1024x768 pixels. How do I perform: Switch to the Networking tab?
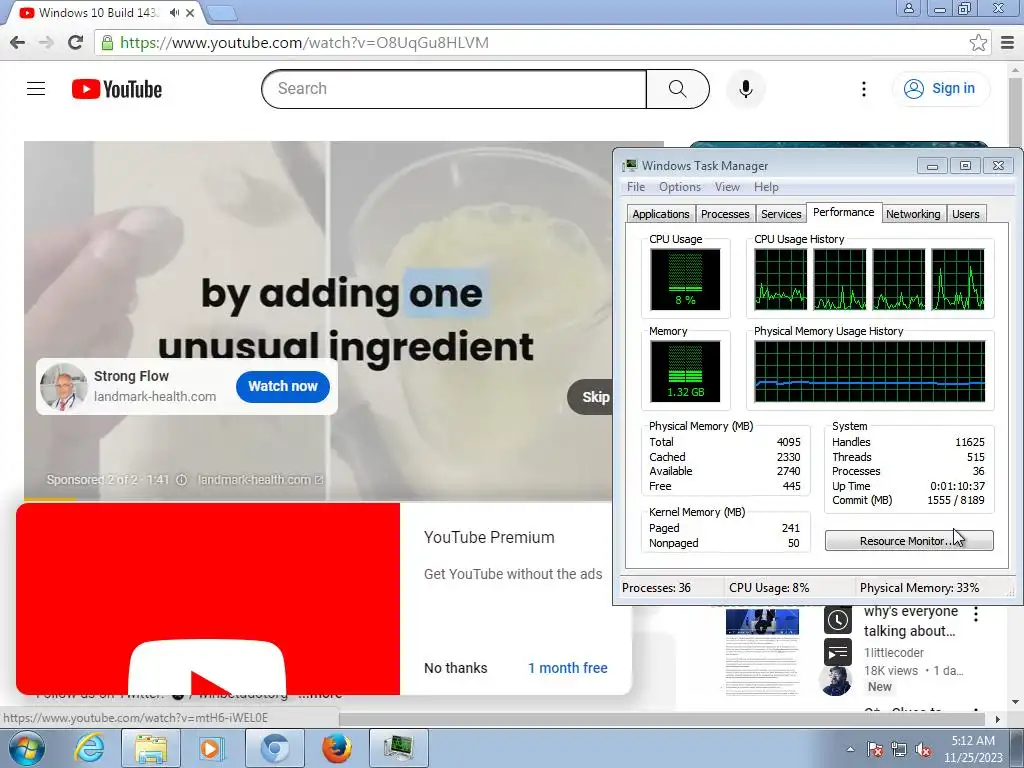pos(913,214)
